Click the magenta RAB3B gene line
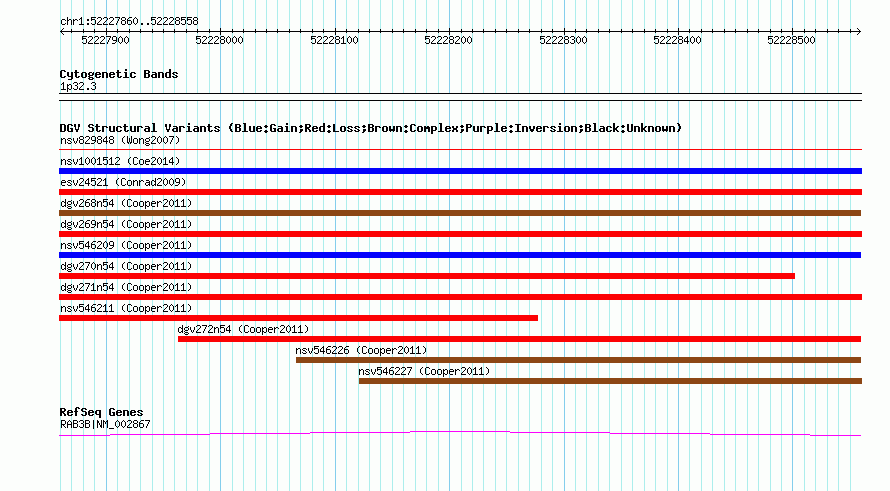Image resolution: width=890 pixels, height=491 pixels. (460, 434)
